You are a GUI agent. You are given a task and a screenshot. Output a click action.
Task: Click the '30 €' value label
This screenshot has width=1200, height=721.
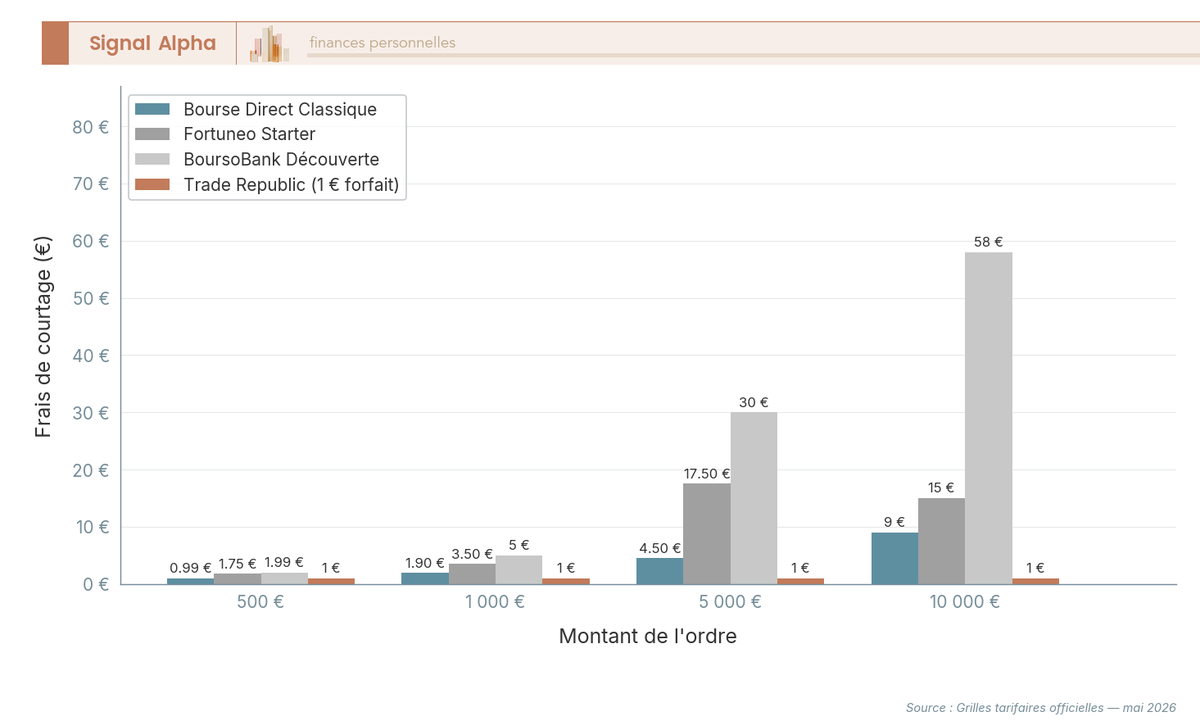(754, 402)
